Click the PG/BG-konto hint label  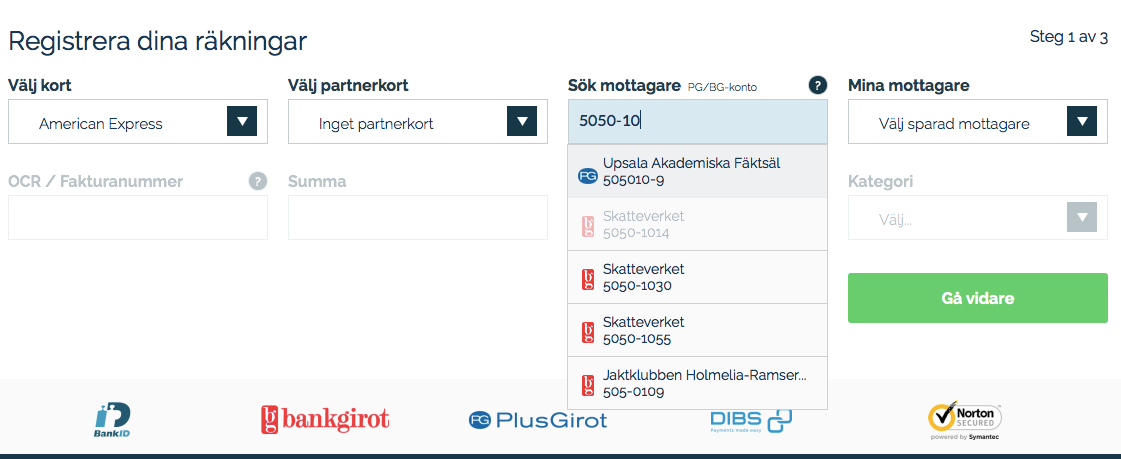pos(722,88)
